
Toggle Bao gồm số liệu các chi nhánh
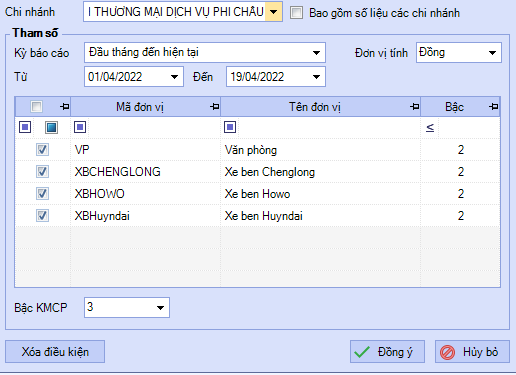coord(296,13)
